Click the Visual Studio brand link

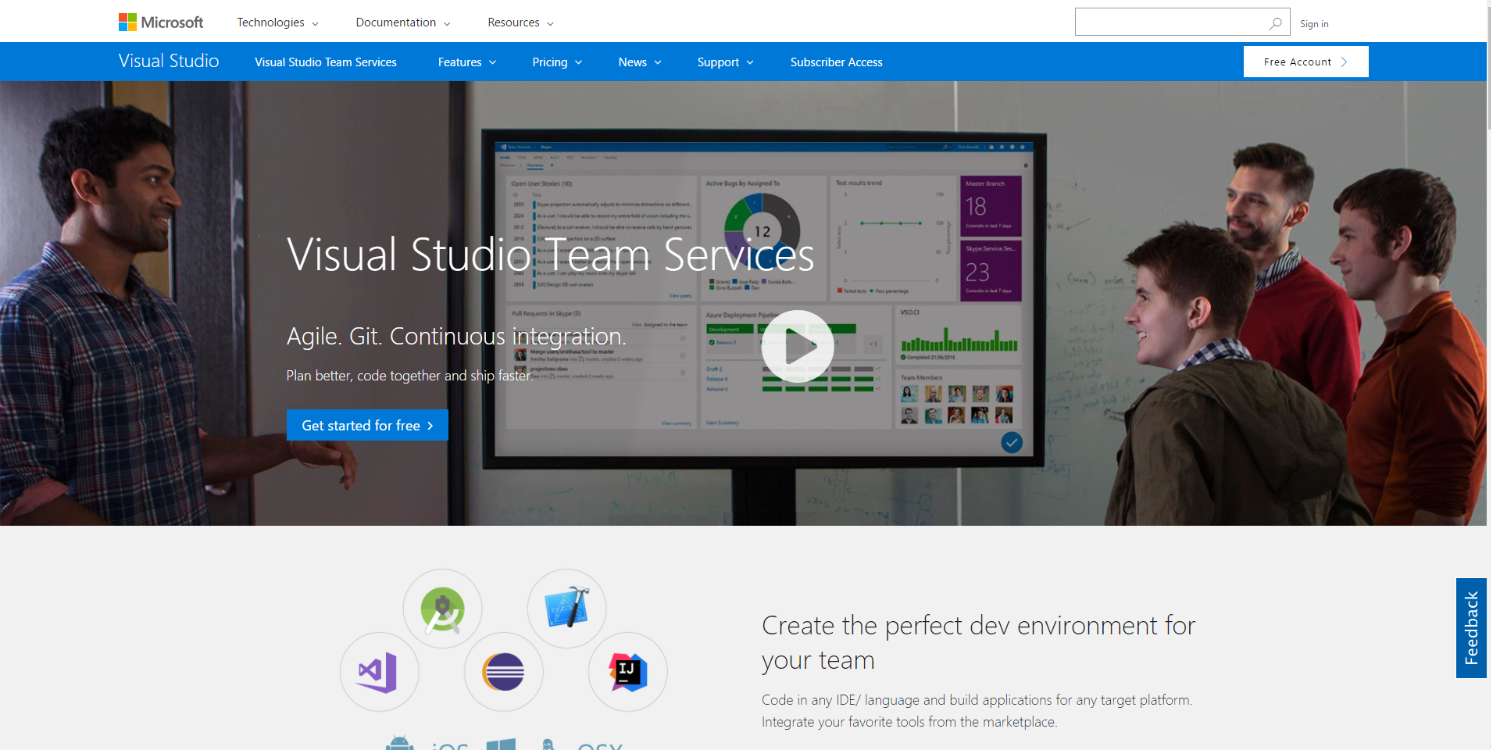coord(169,61)
